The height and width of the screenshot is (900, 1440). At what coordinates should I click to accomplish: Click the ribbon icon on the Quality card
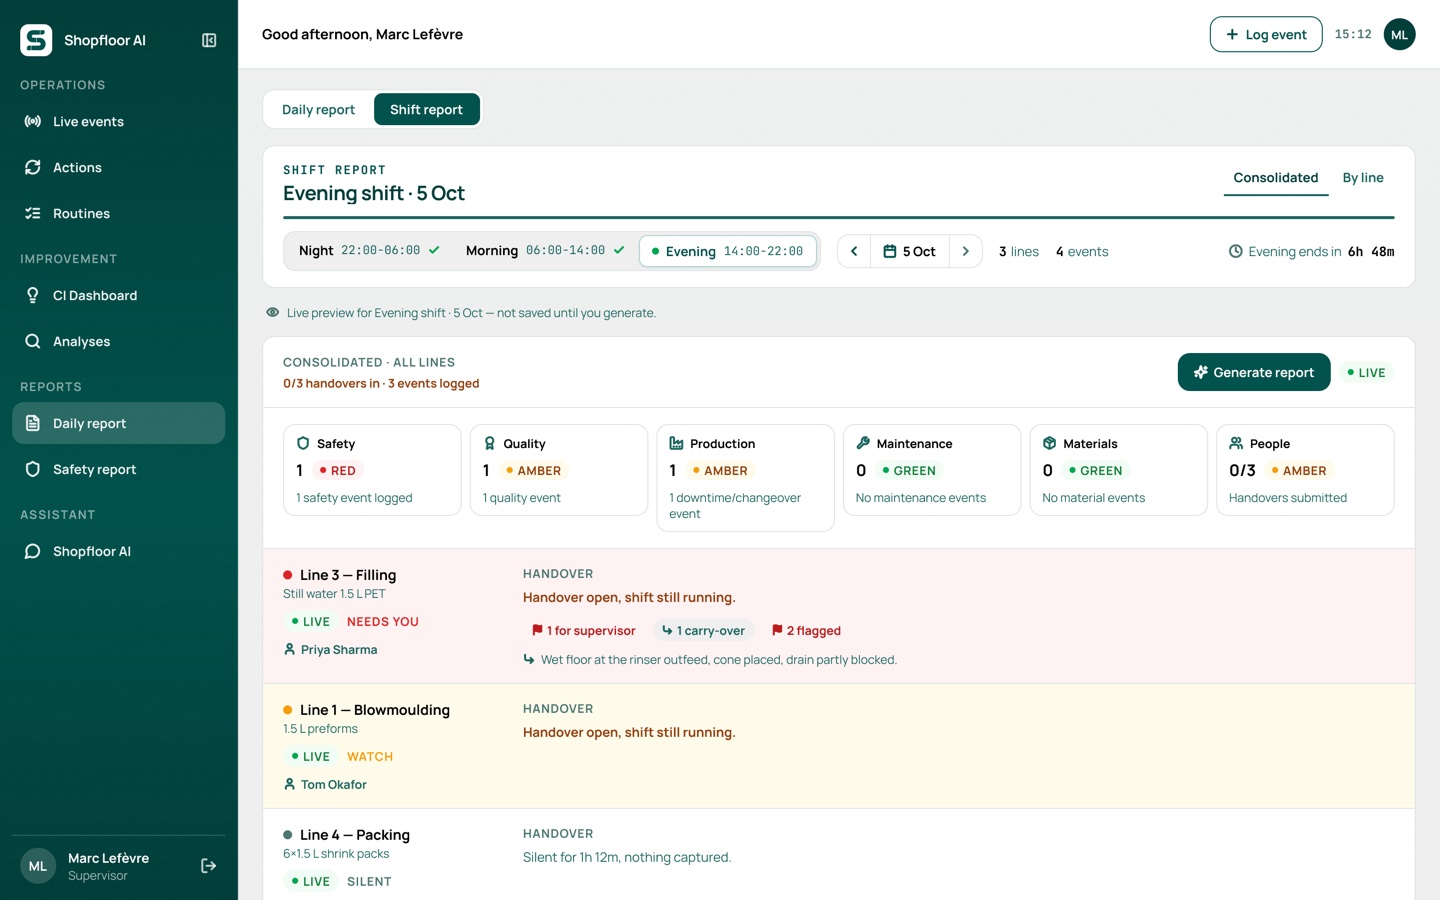[490, 443]
